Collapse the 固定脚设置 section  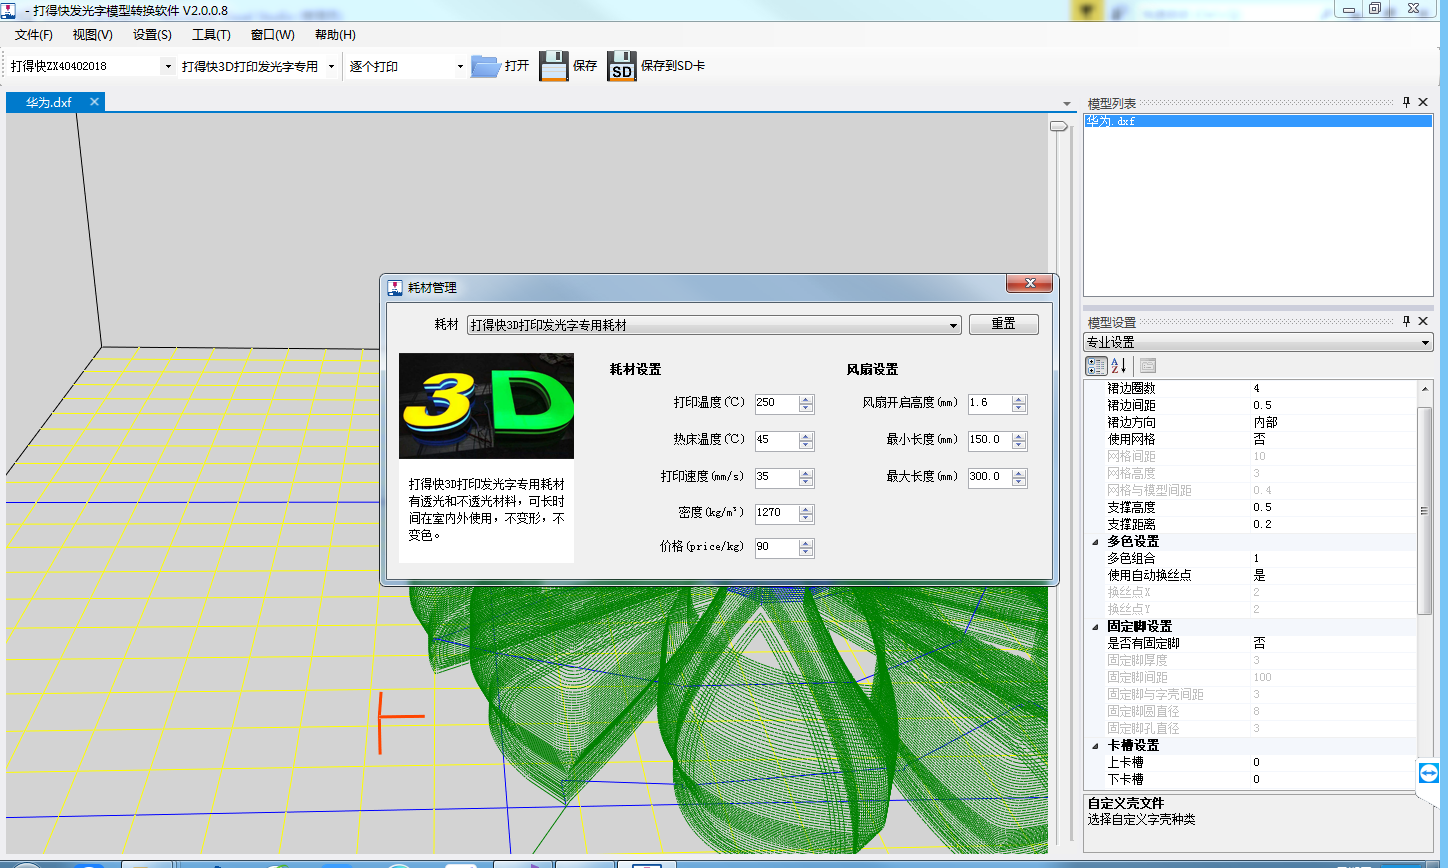click(1093, 626)
